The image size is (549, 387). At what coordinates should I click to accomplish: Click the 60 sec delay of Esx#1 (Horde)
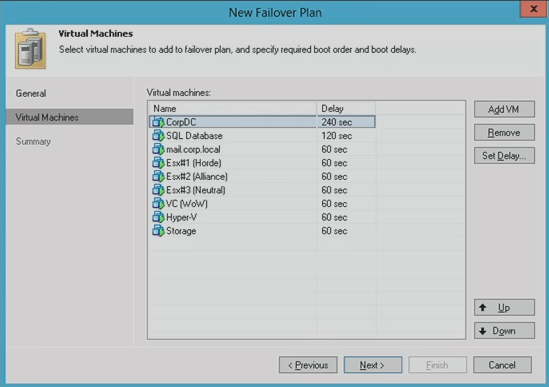click(334, 163)
